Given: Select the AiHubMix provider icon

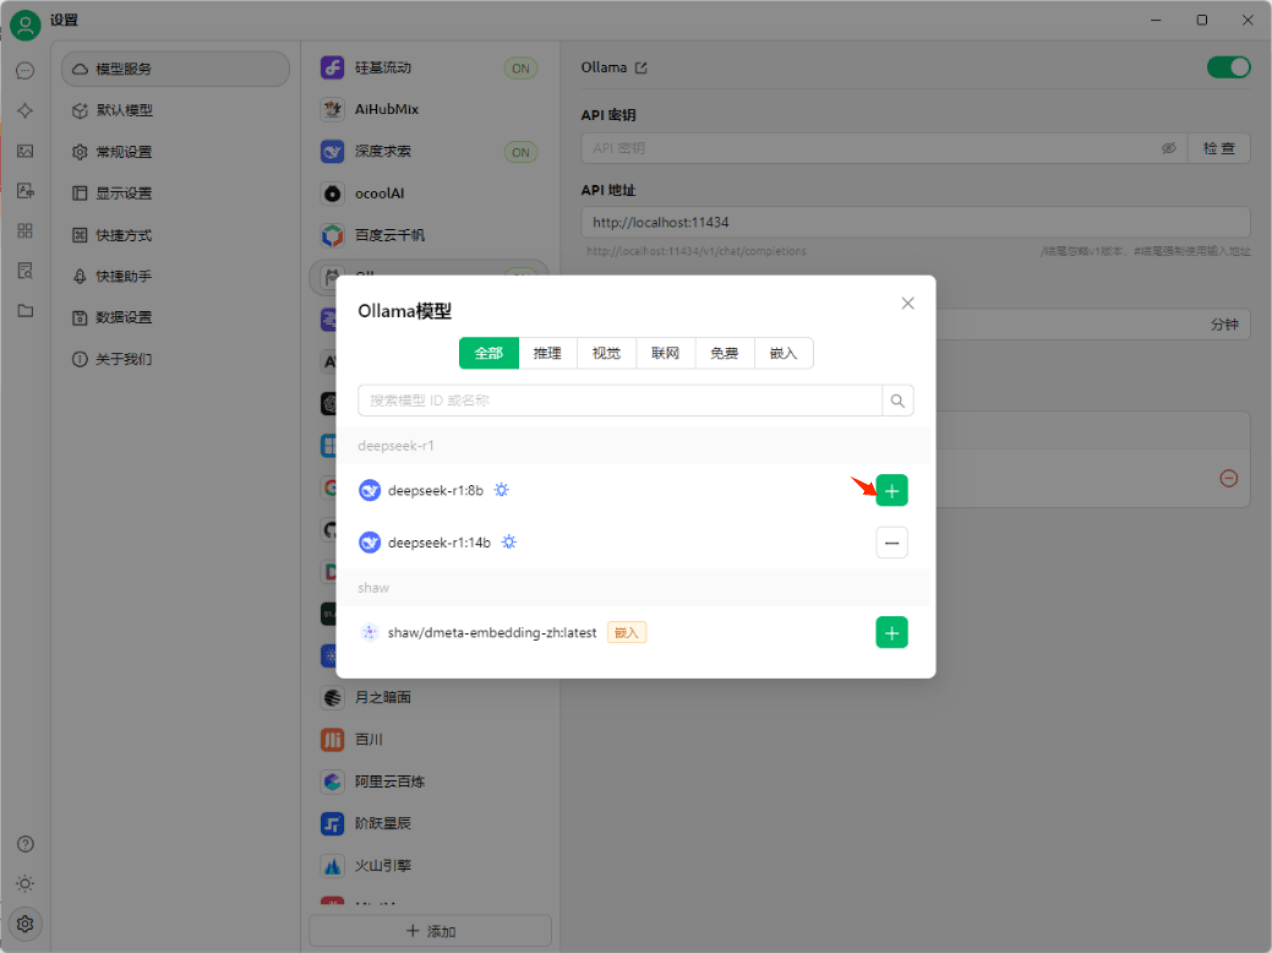Looking at the screenshot, I should point(332,109).
